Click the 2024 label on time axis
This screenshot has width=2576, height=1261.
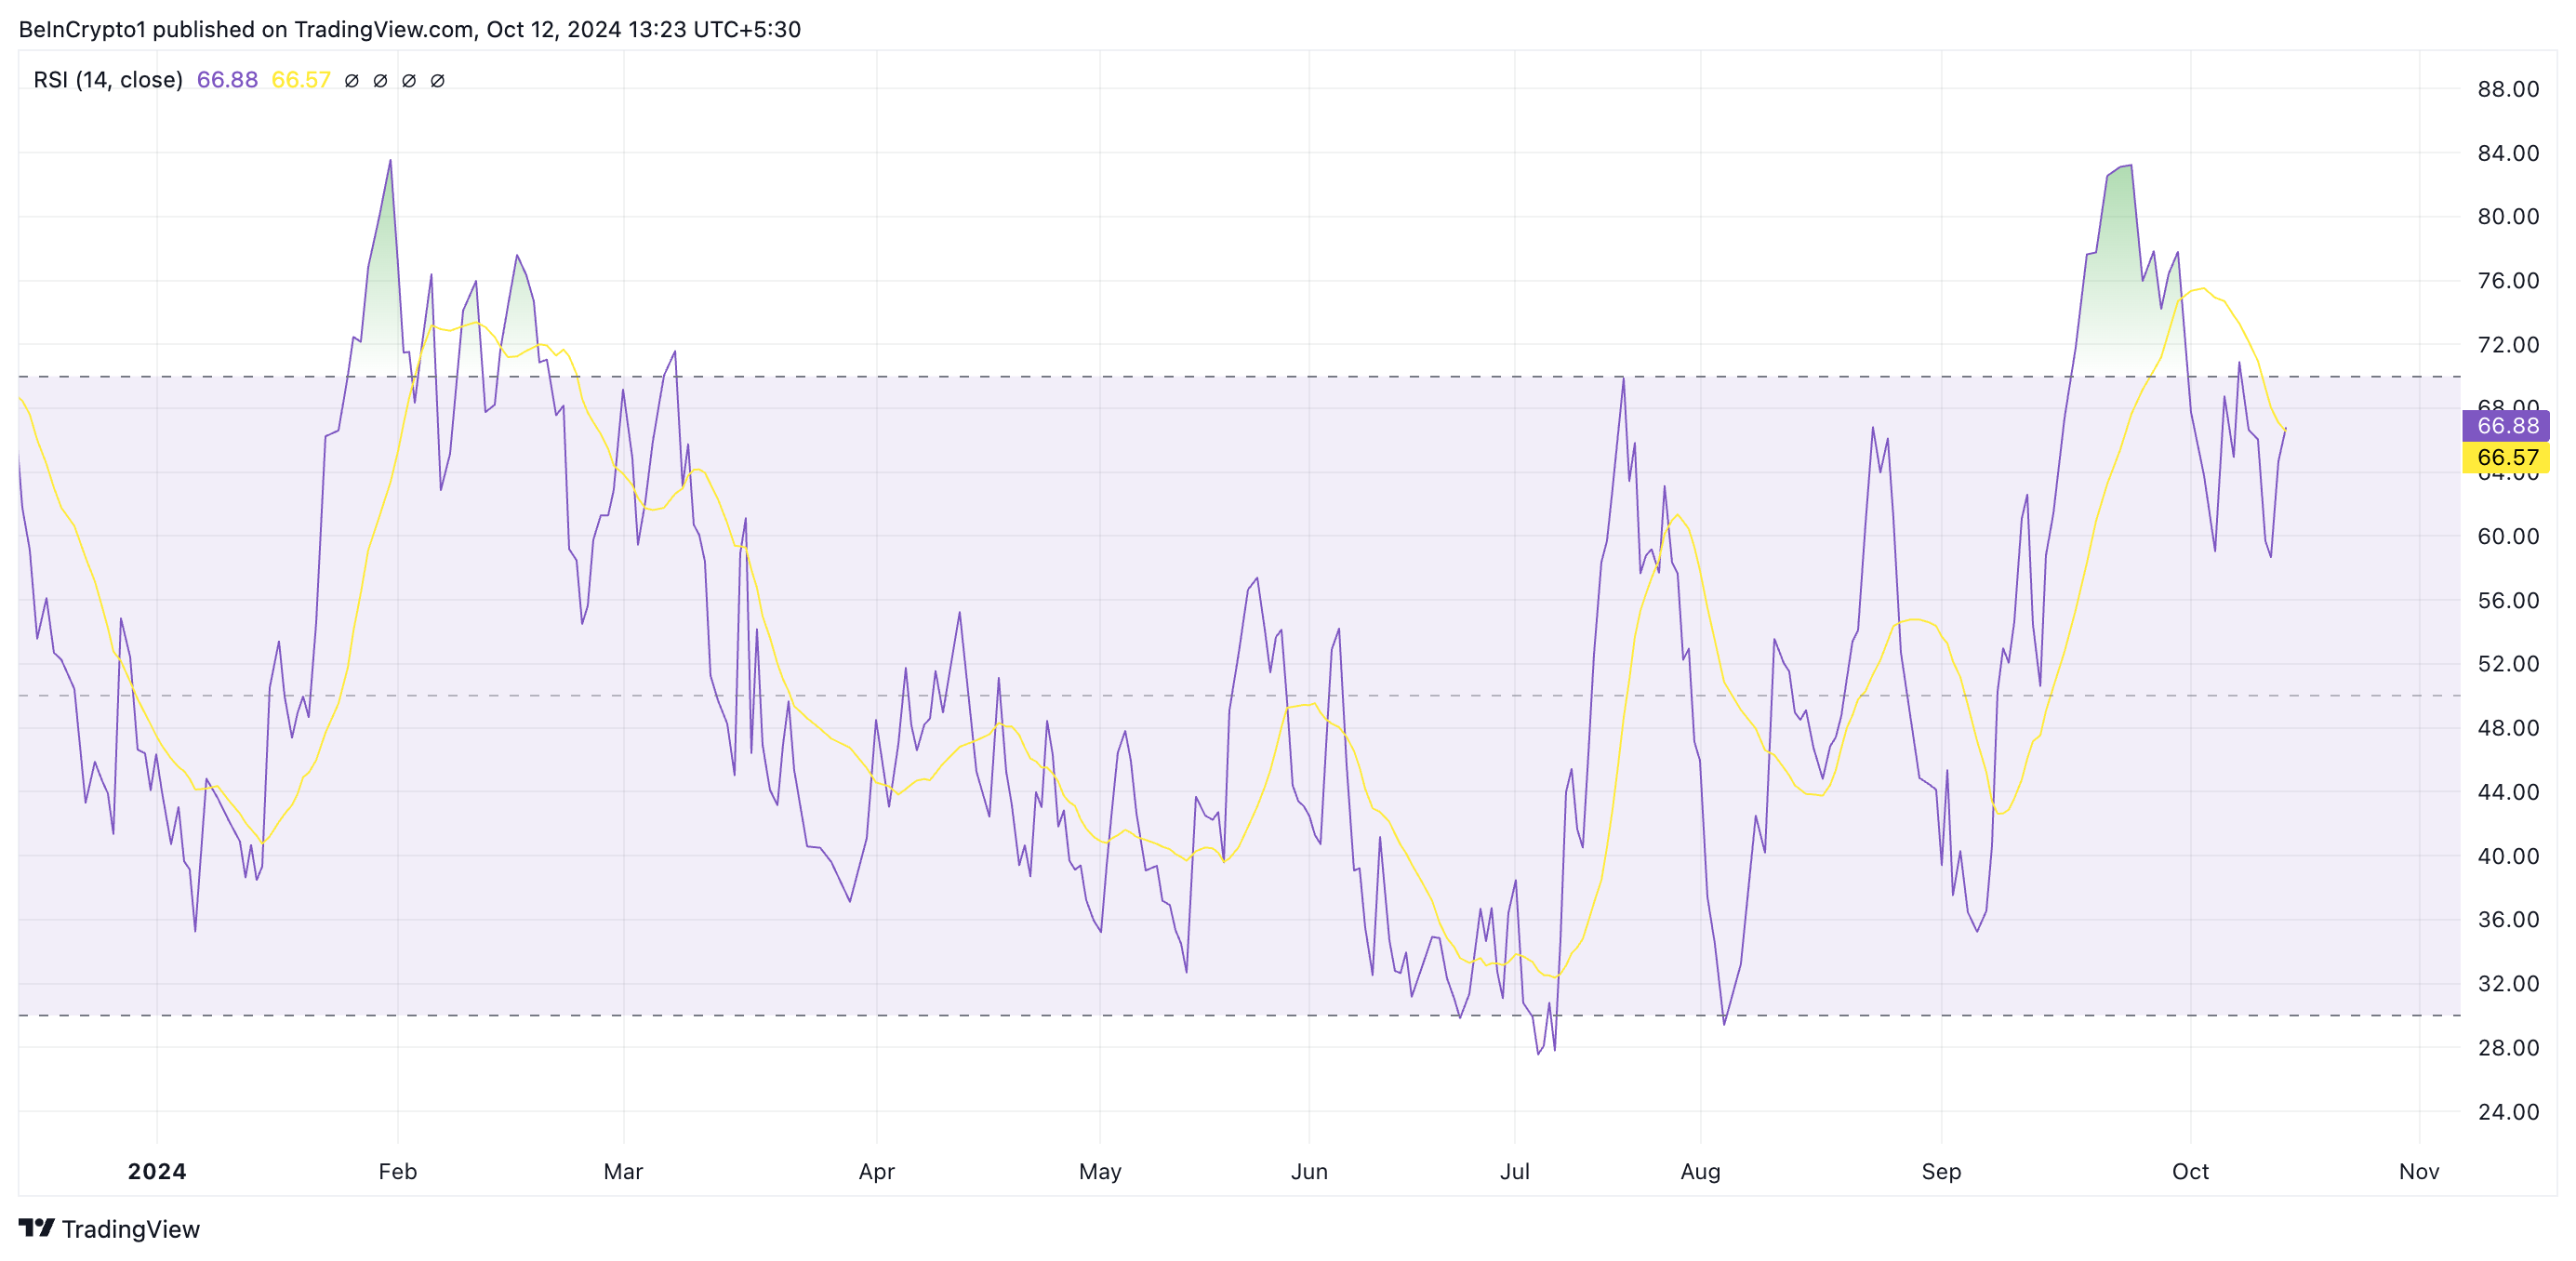(157, 1172)
